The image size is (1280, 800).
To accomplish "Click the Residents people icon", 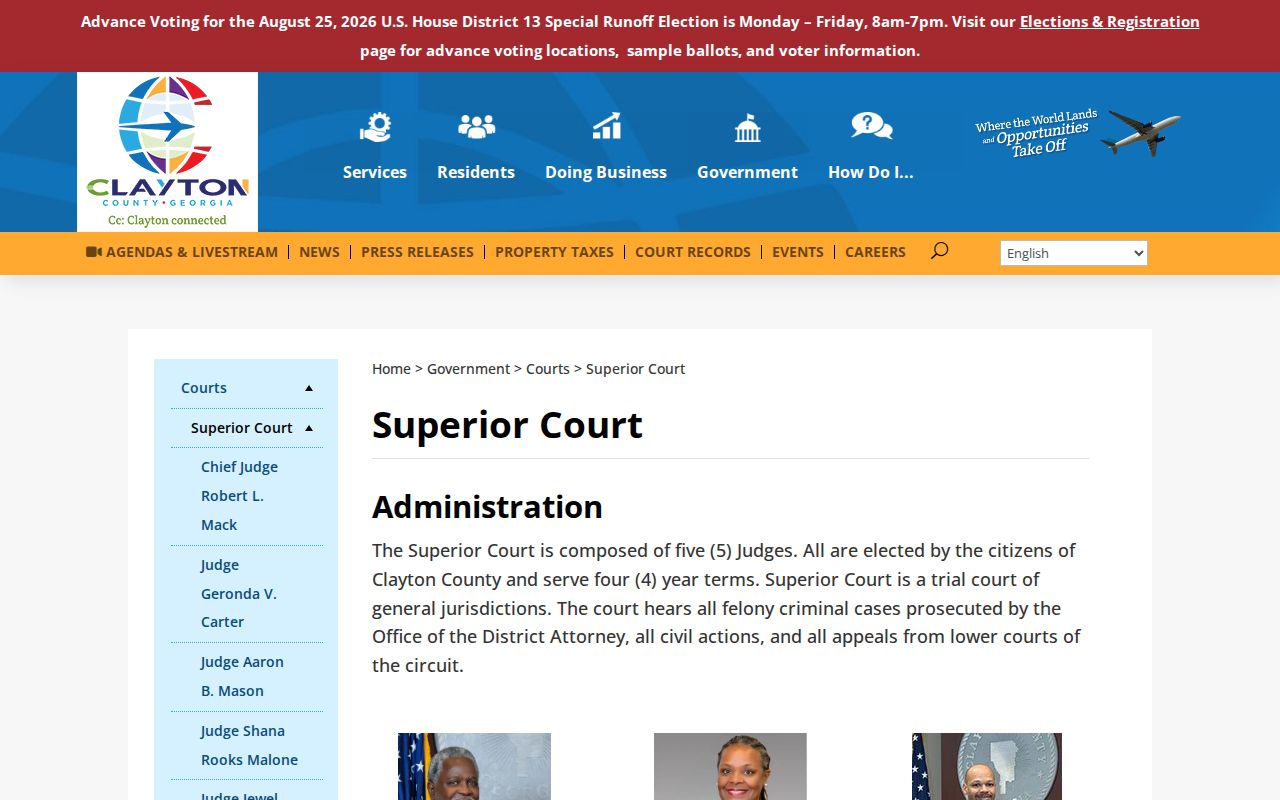I will point(476,126).
